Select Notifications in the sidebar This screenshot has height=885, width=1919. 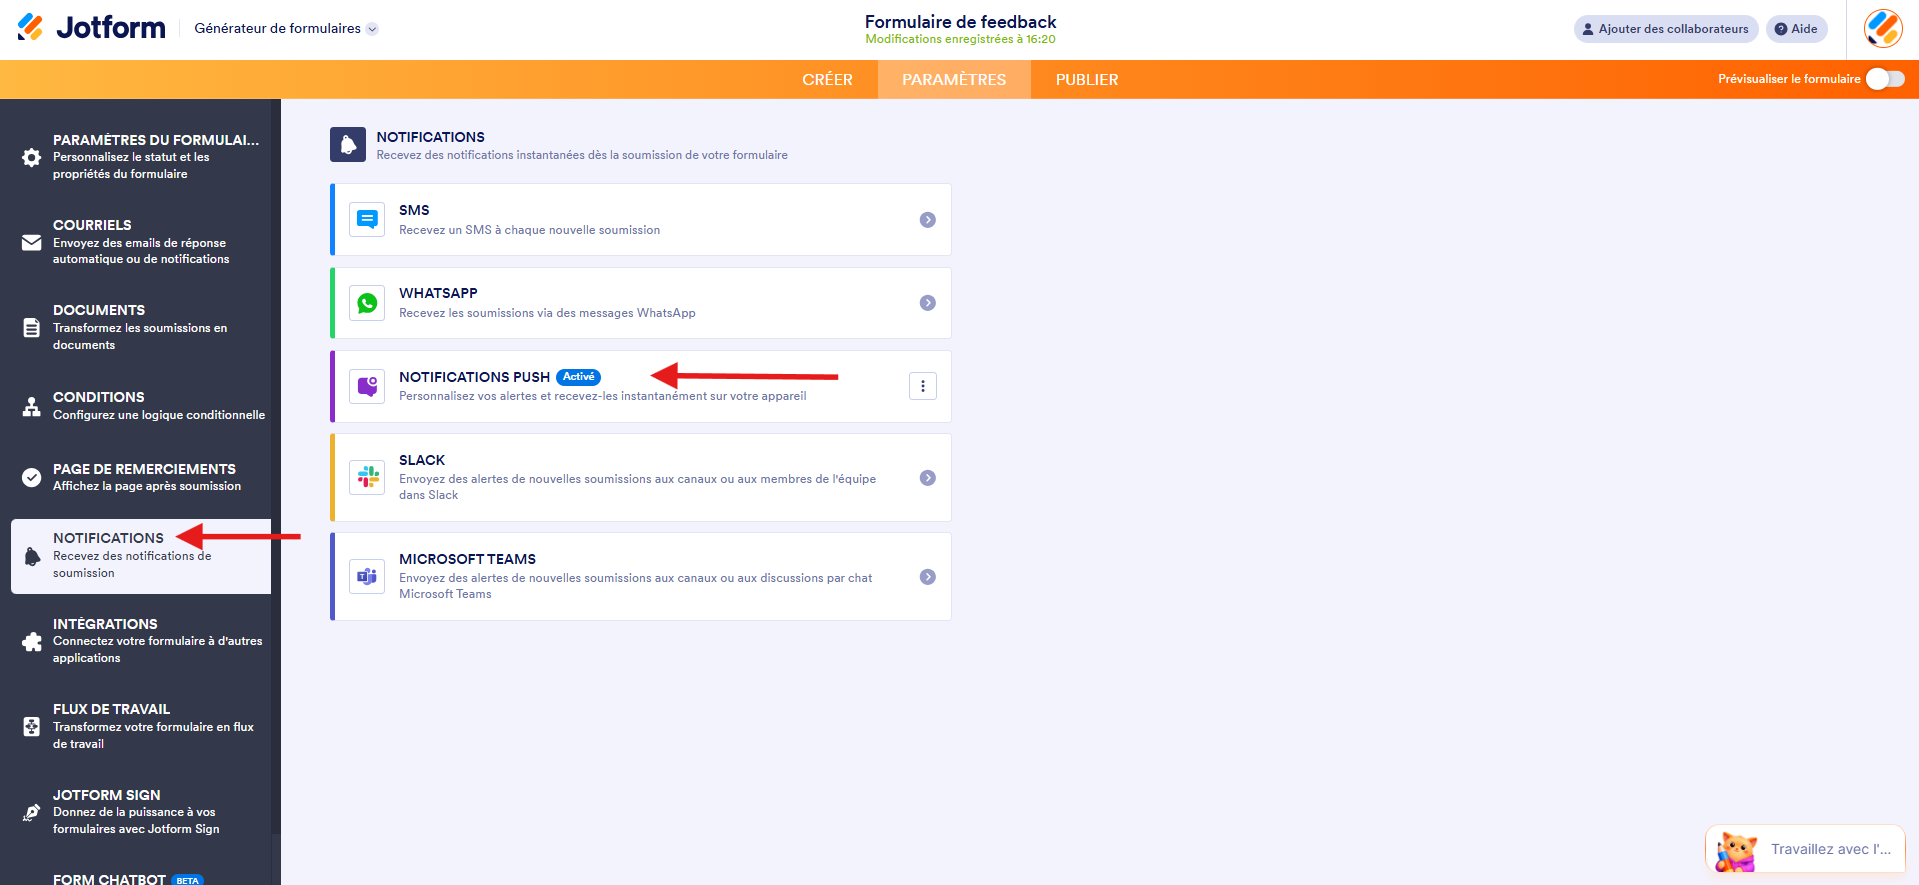click(x=140, y=556)
